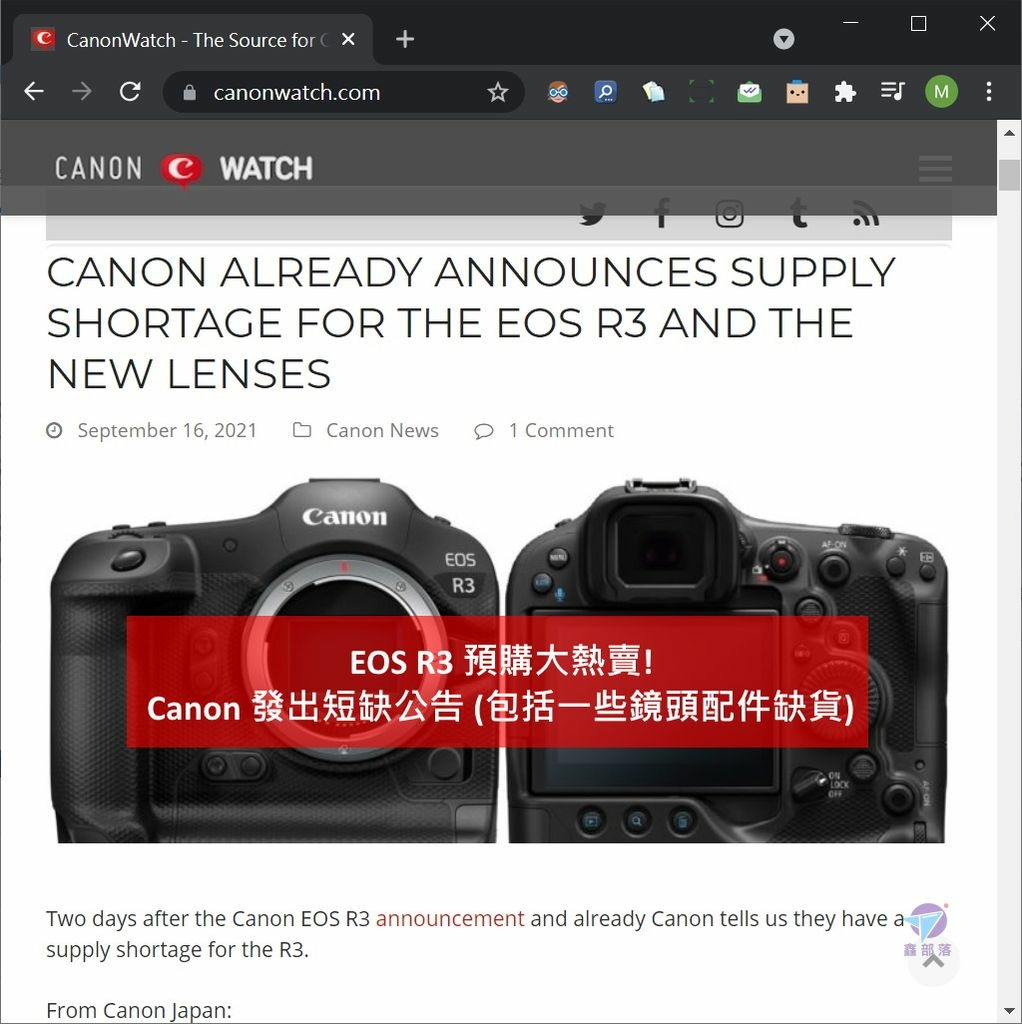Open the Twitter social link icon
1022x1024 pixels.
click(x=592, y=214)
